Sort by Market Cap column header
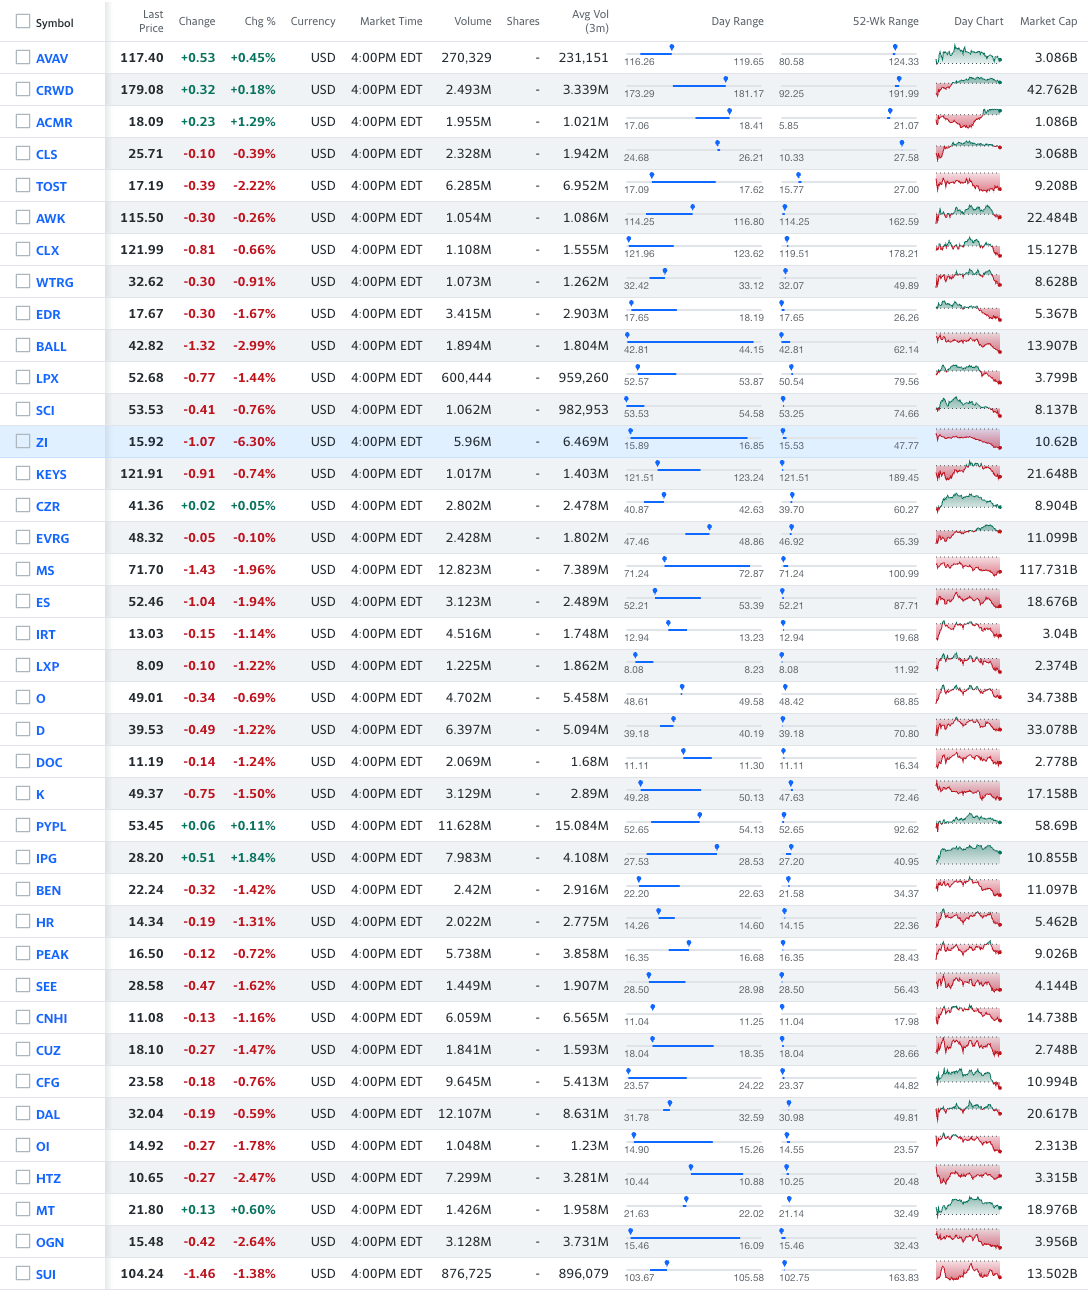This screenshot has width=1088, height=1296. (1048, 21)
